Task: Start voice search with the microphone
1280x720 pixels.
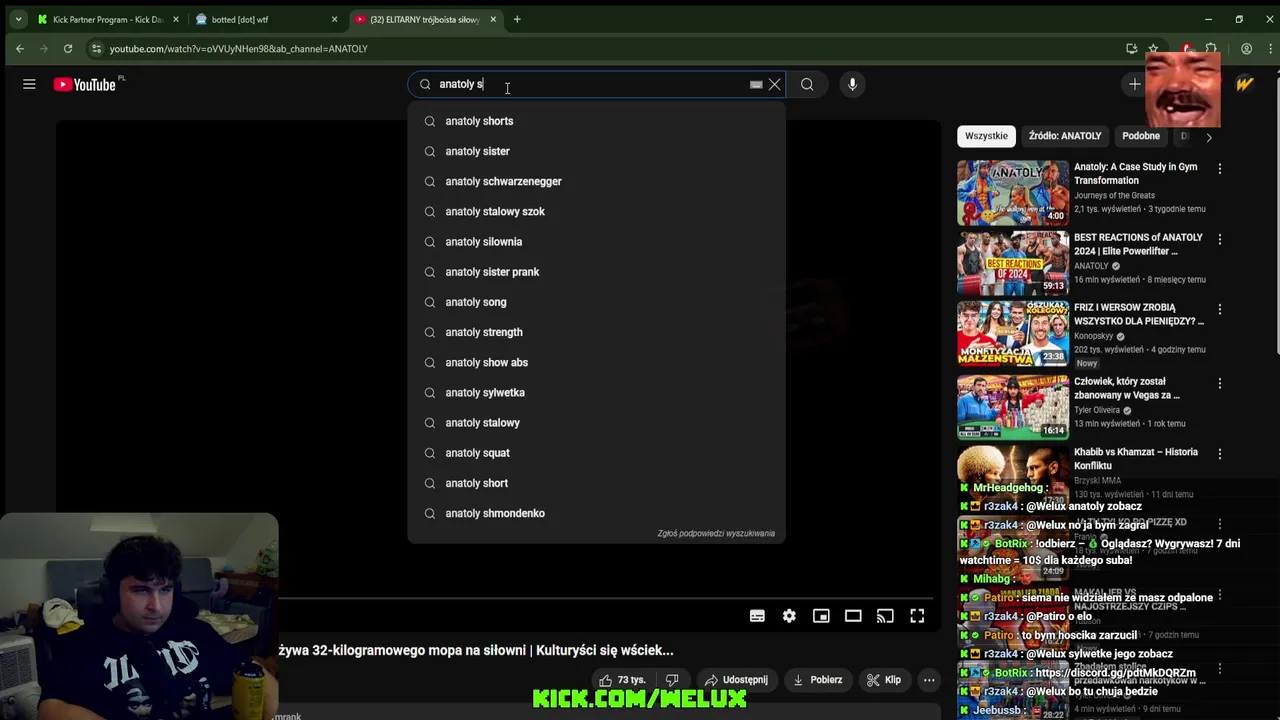Action: point(852,85)
